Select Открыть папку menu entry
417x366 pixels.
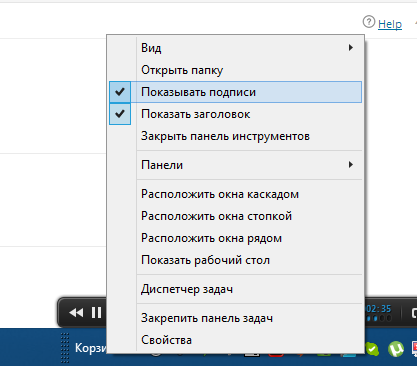click(x=235, y=70)
